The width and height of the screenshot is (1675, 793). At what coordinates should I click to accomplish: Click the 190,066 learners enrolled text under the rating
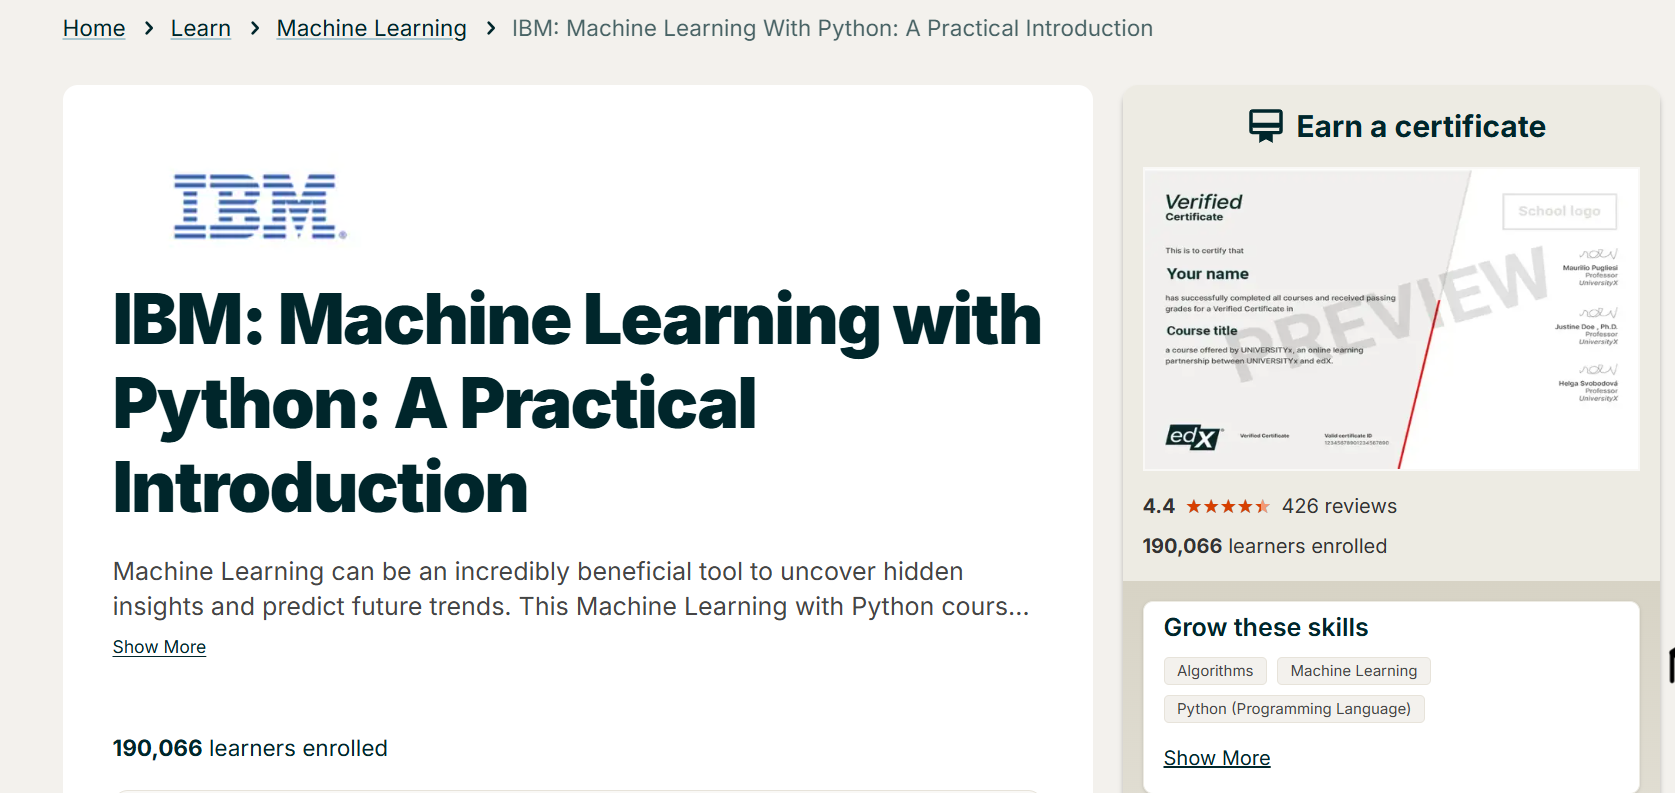click(x=1265, y=546)
